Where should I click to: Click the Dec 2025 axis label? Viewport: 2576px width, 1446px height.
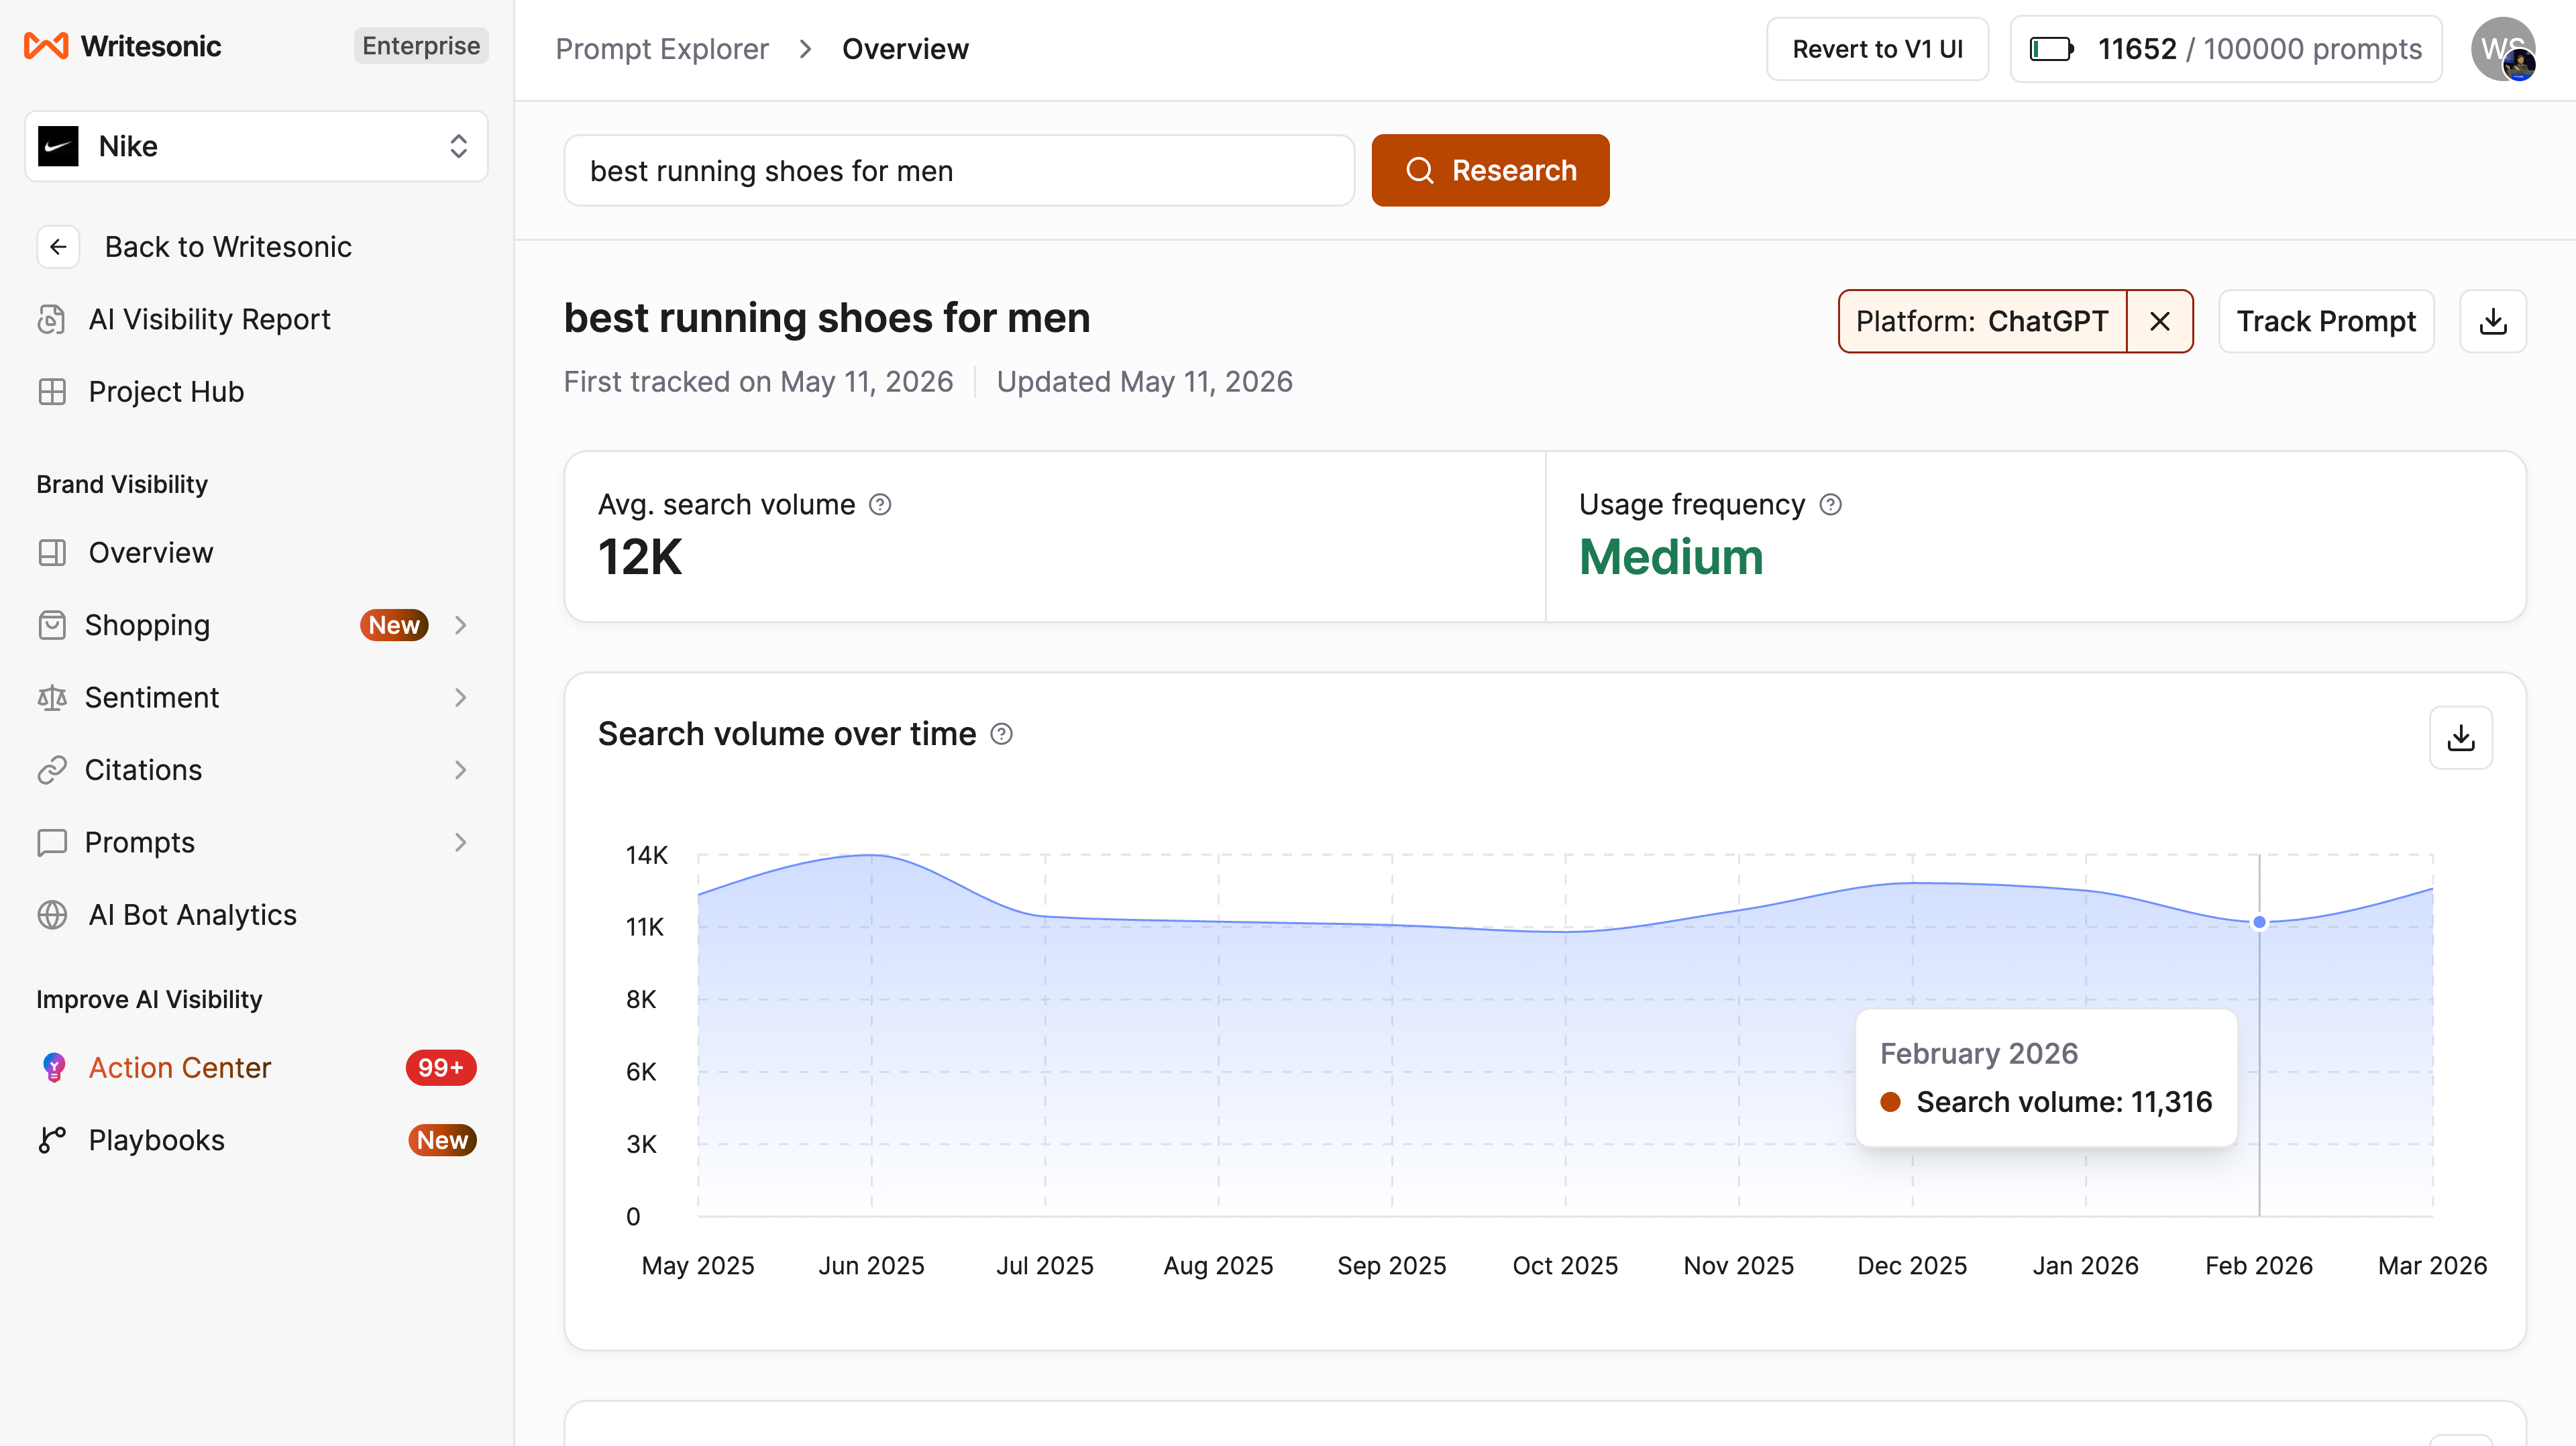[x=1912, y=1266]
